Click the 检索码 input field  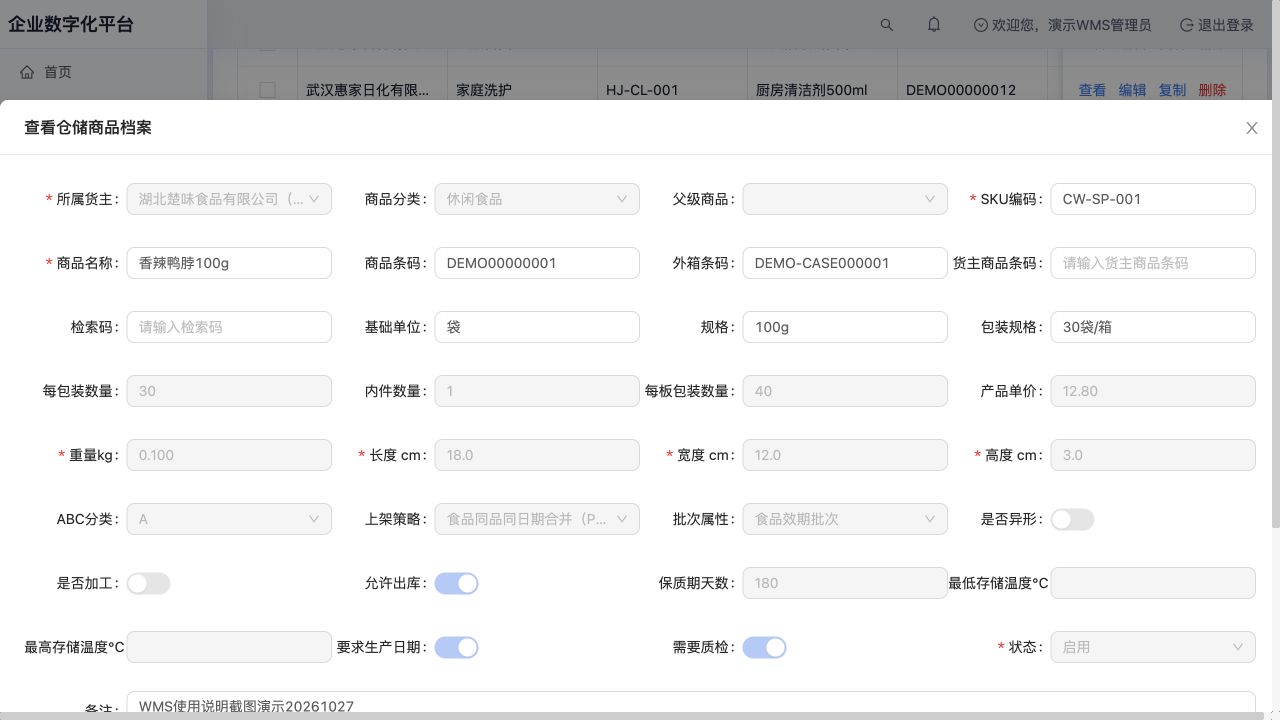click(229, 327)
